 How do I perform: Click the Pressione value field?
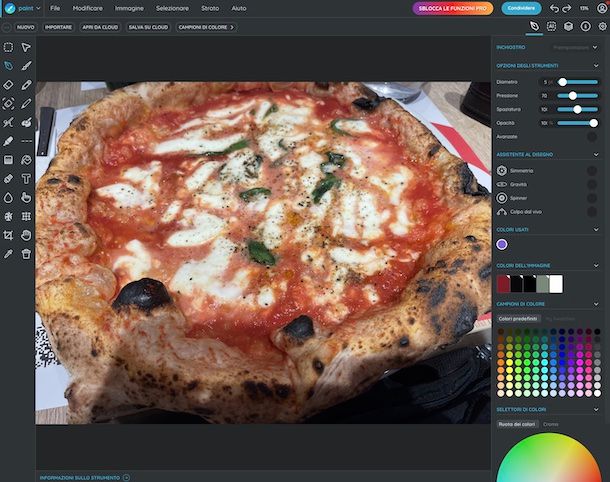pyautogui.click(x=546, y=96)
